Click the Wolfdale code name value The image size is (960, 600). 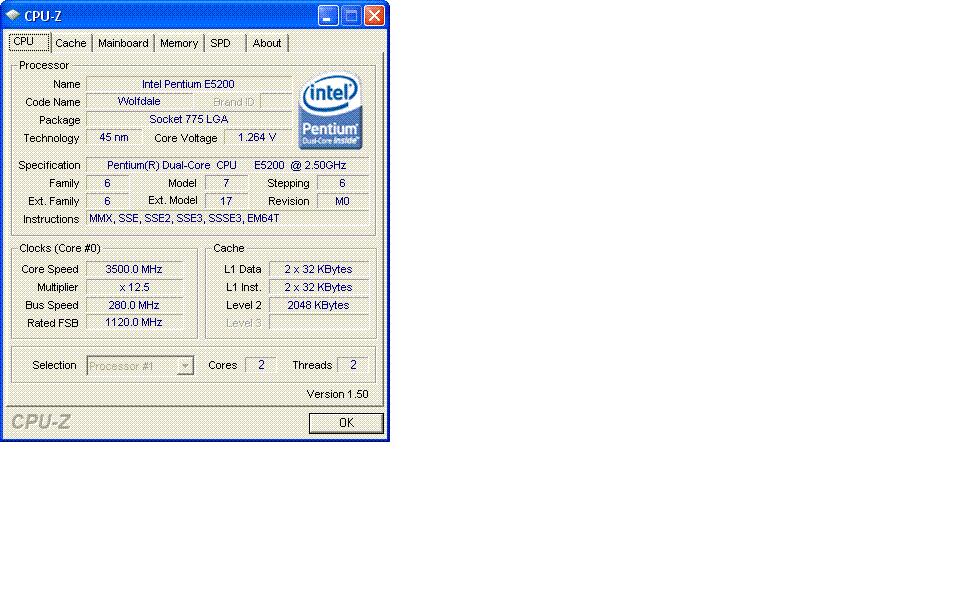pyautogui.click(x=139, y=102)
